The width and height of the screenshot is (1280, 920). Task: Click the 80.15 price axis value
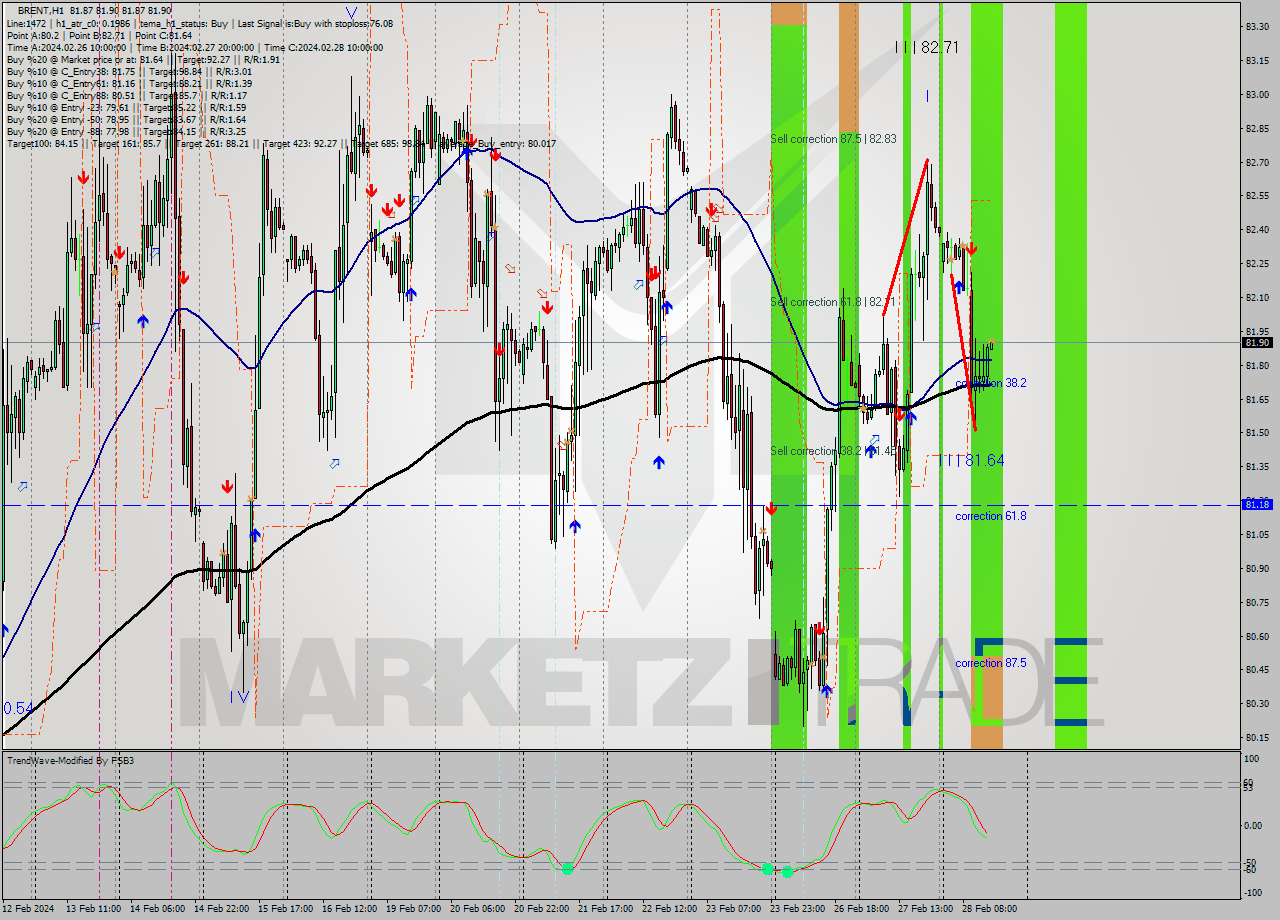coord(1257,738)
